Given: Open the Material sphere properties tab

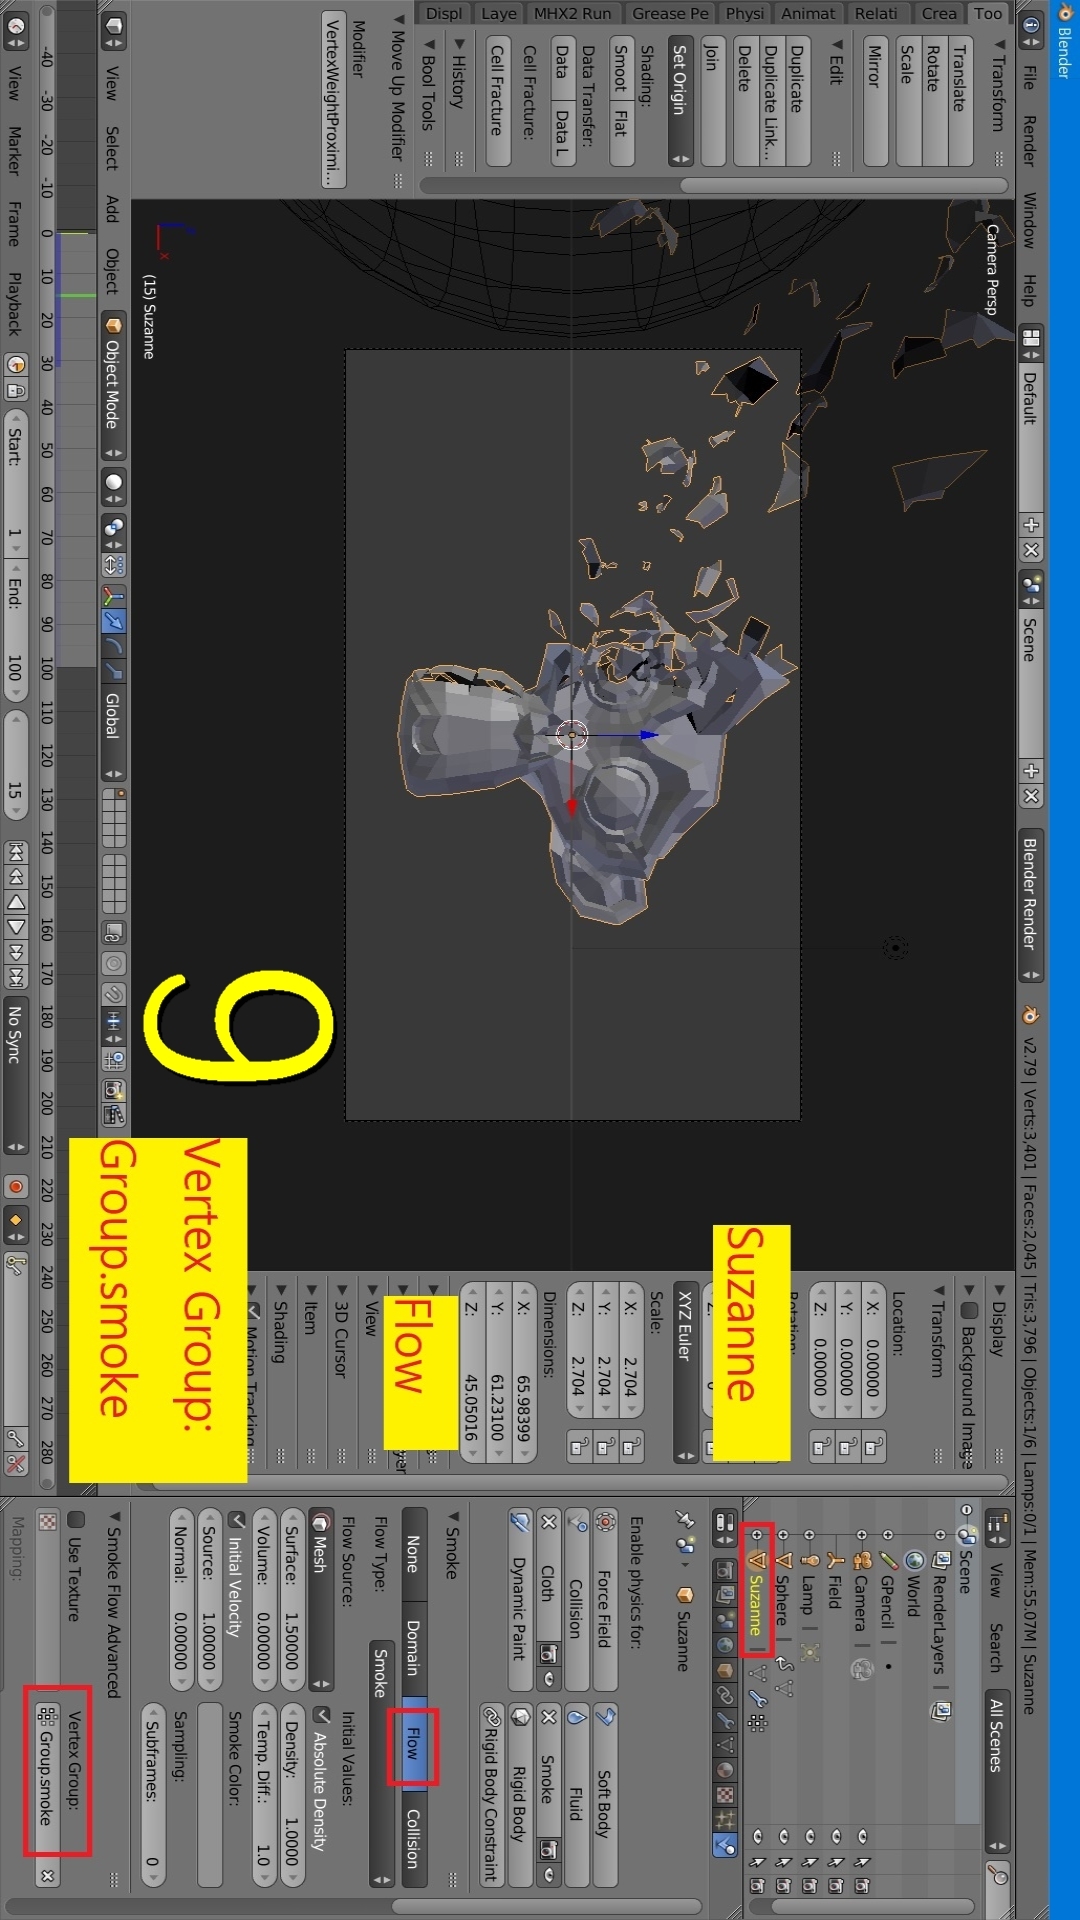Looking at the screenshot, I should coord(725,1769).
